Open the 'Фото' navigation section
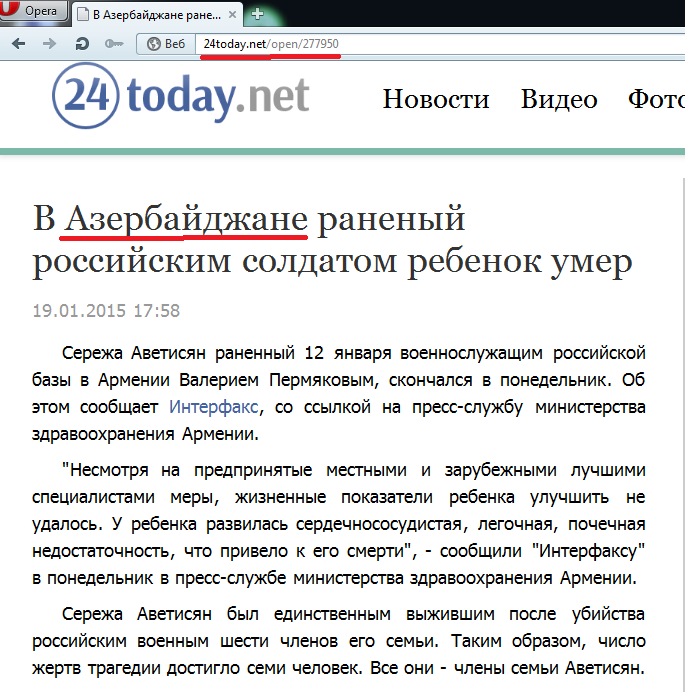 tap(657, 98)
